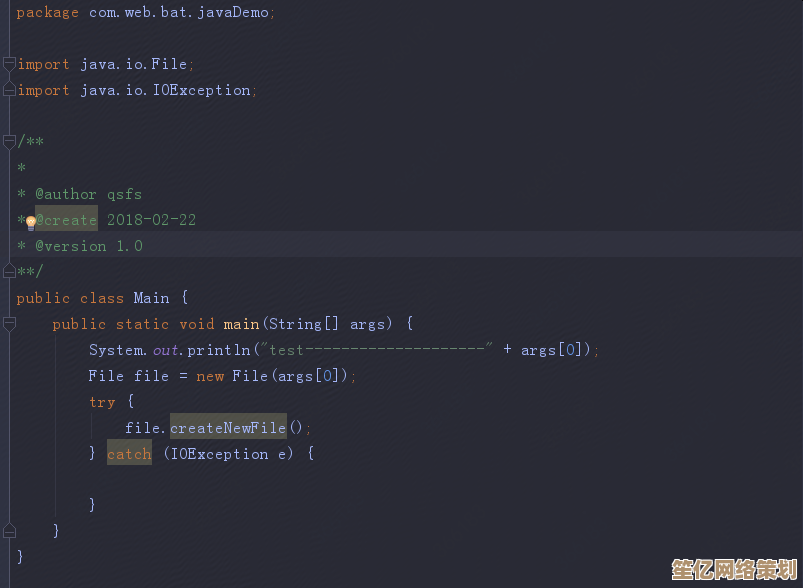
Task: Click the highlighted createNewFile method call
Action: (x=228, y=428)
